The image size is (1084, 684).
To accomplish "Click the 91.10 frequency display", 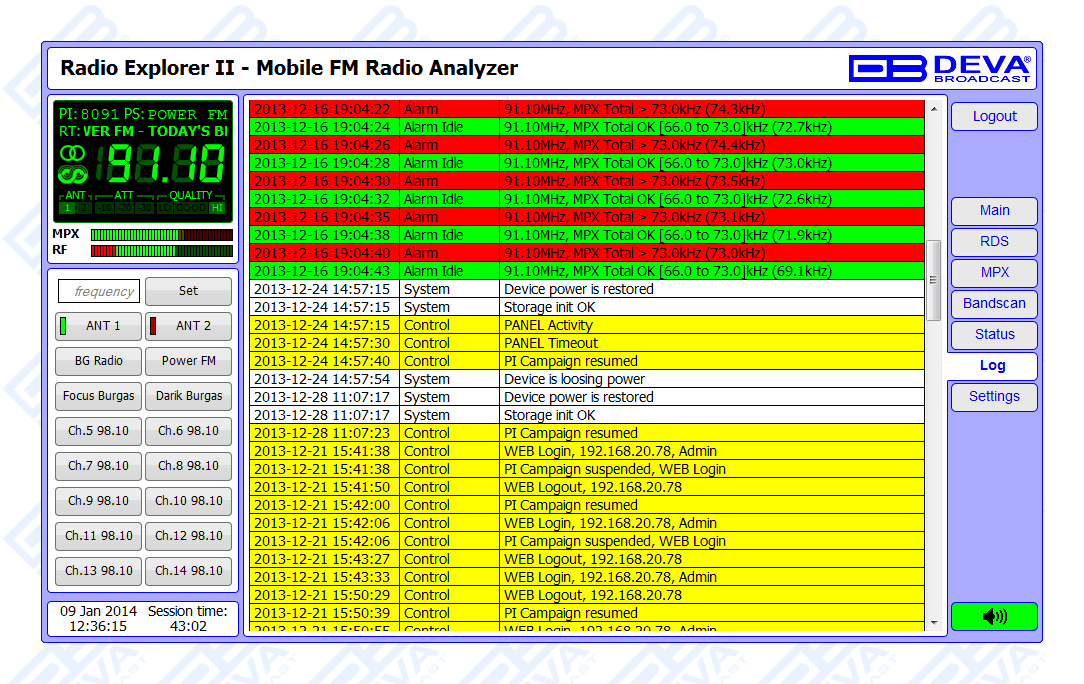I will click(x=166, y=164).
